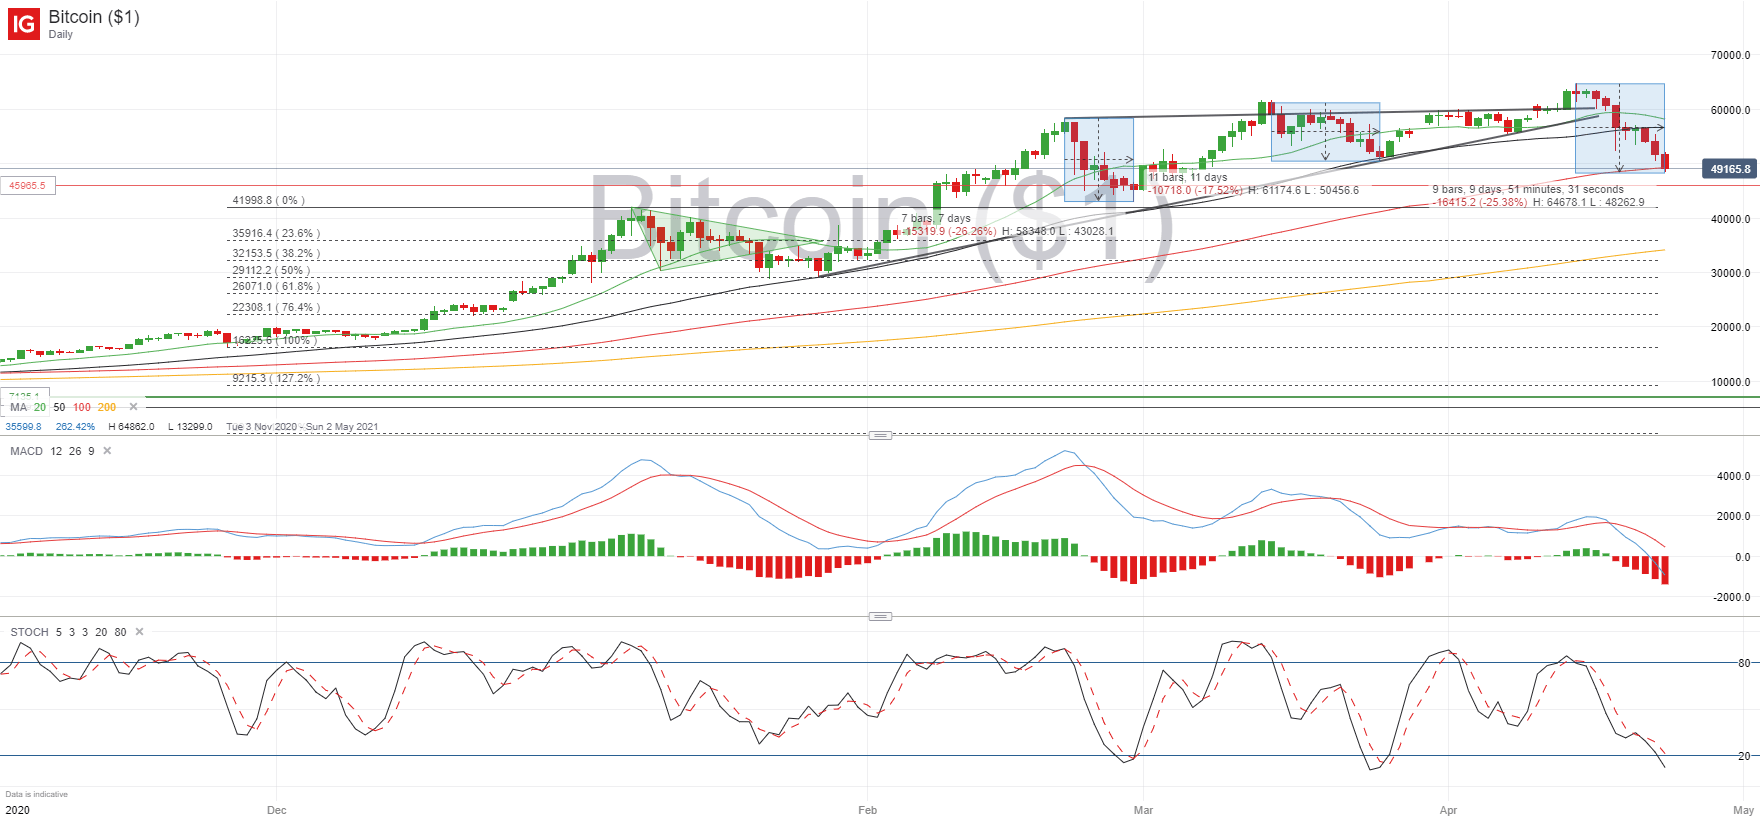Open the STOCH indicator label settings
Viewport: 1760px width, 819px height.
coord(29,632)
